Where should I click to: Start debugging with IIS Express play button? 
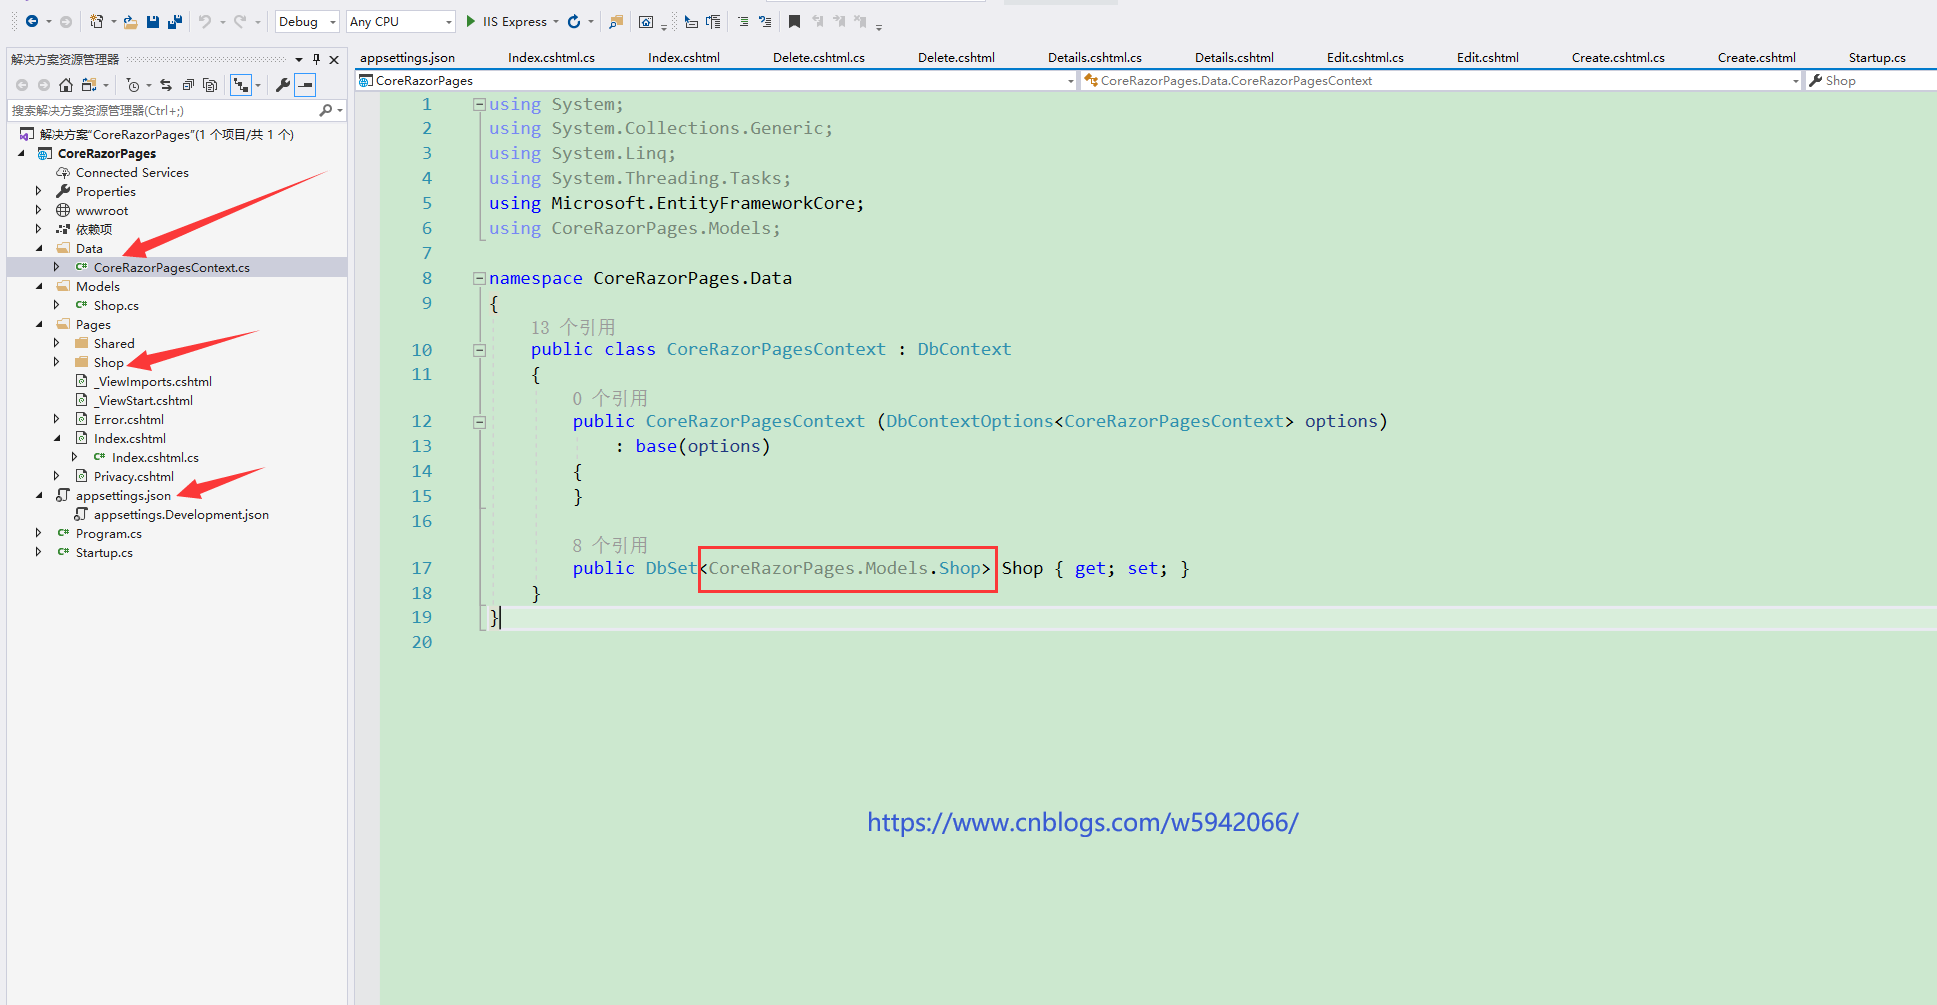(471, 22)
